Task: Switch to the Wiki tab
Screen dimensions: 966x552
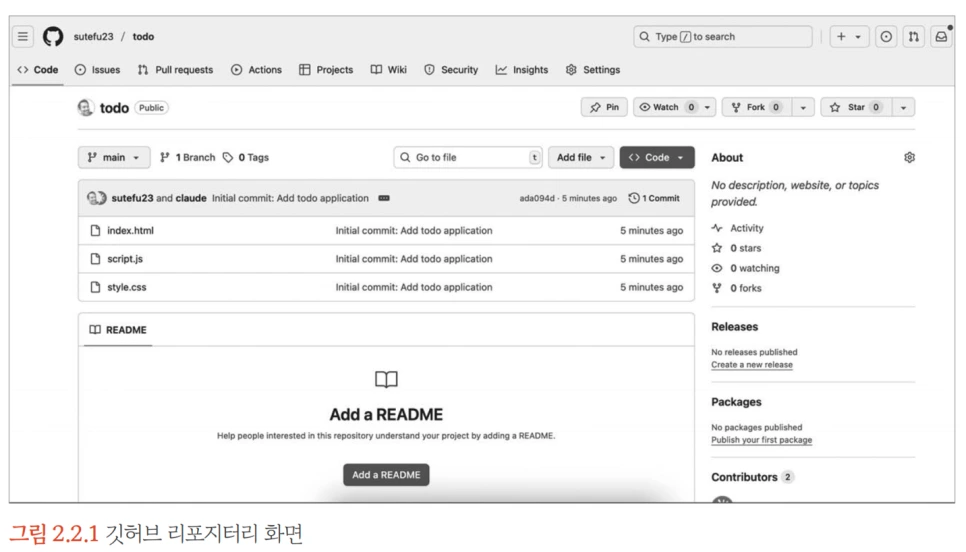Action: [x=389, y=70]
